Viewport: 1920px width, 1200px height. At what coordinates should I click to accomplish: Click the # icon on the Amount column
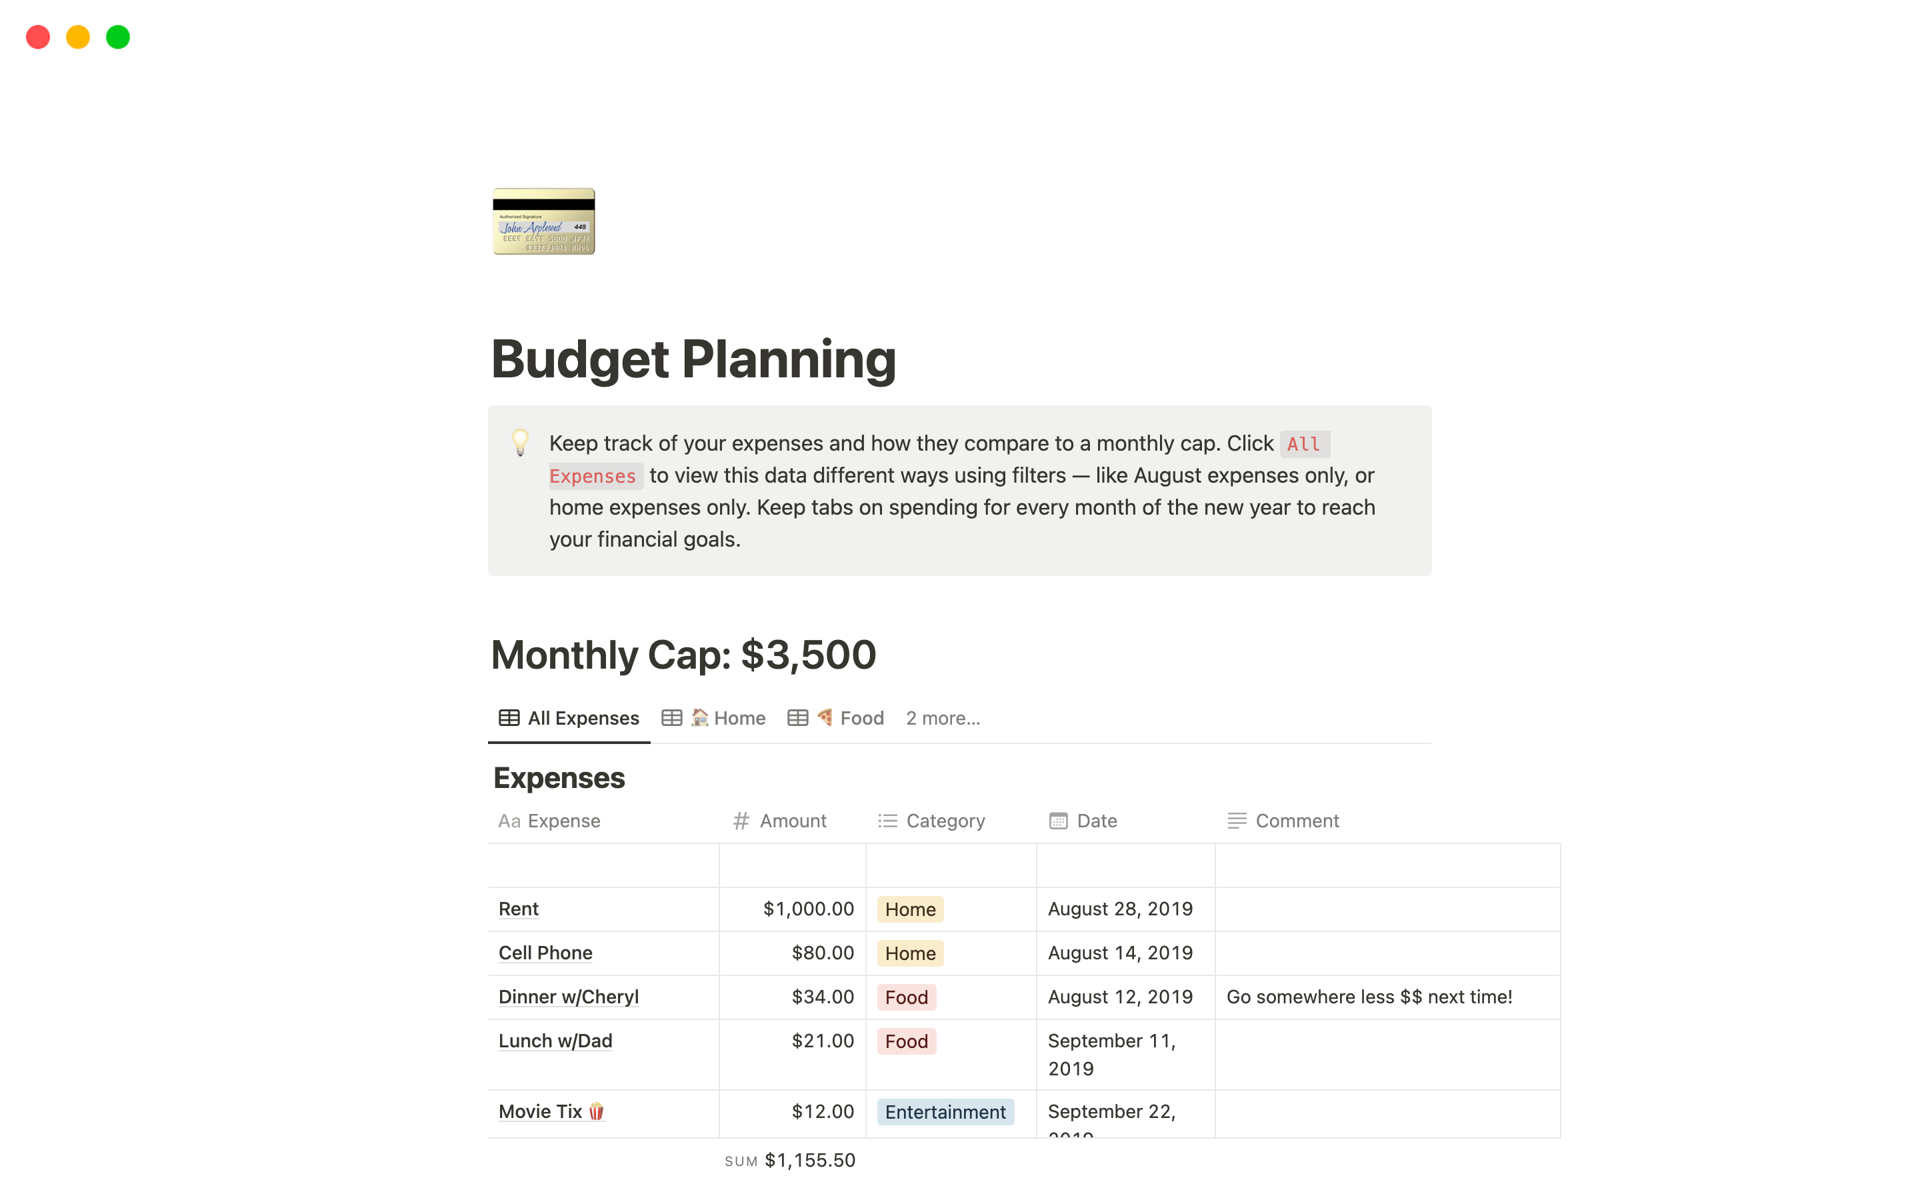tap(740, 821)
